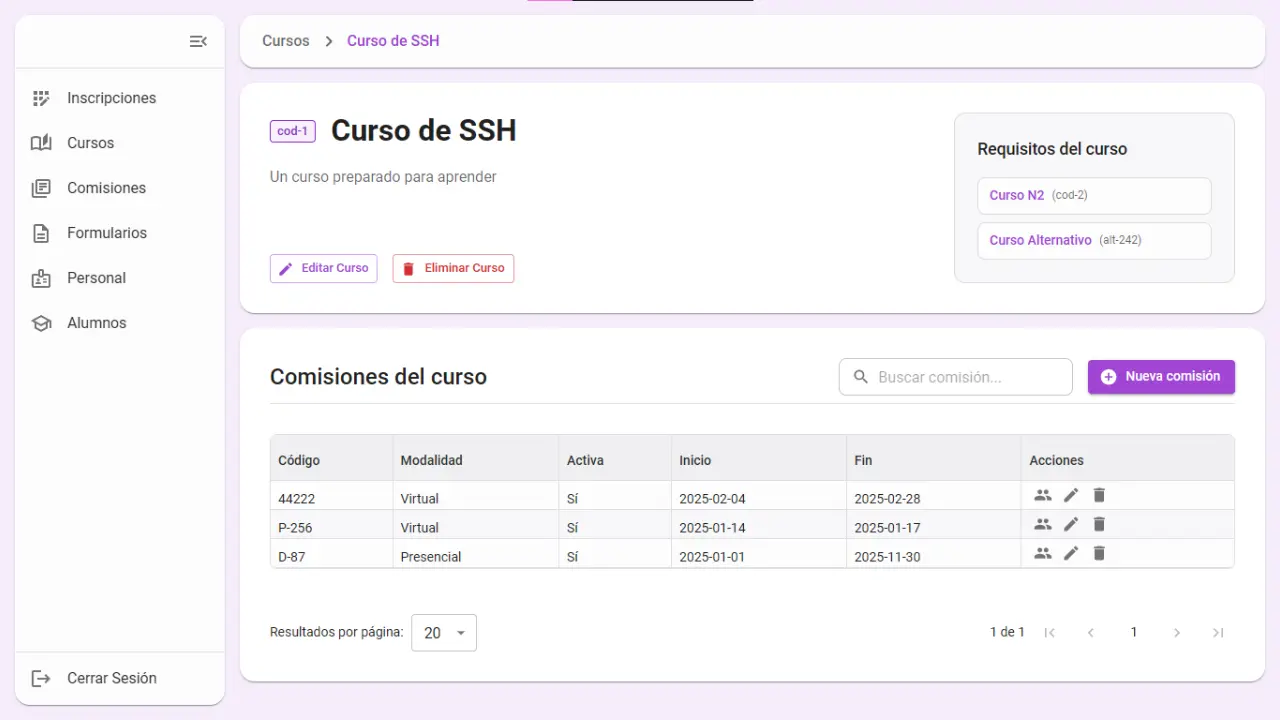Click the Comisiones sidebar icon
Viewport: 1280px width, 720px height.
click(41, 188)
